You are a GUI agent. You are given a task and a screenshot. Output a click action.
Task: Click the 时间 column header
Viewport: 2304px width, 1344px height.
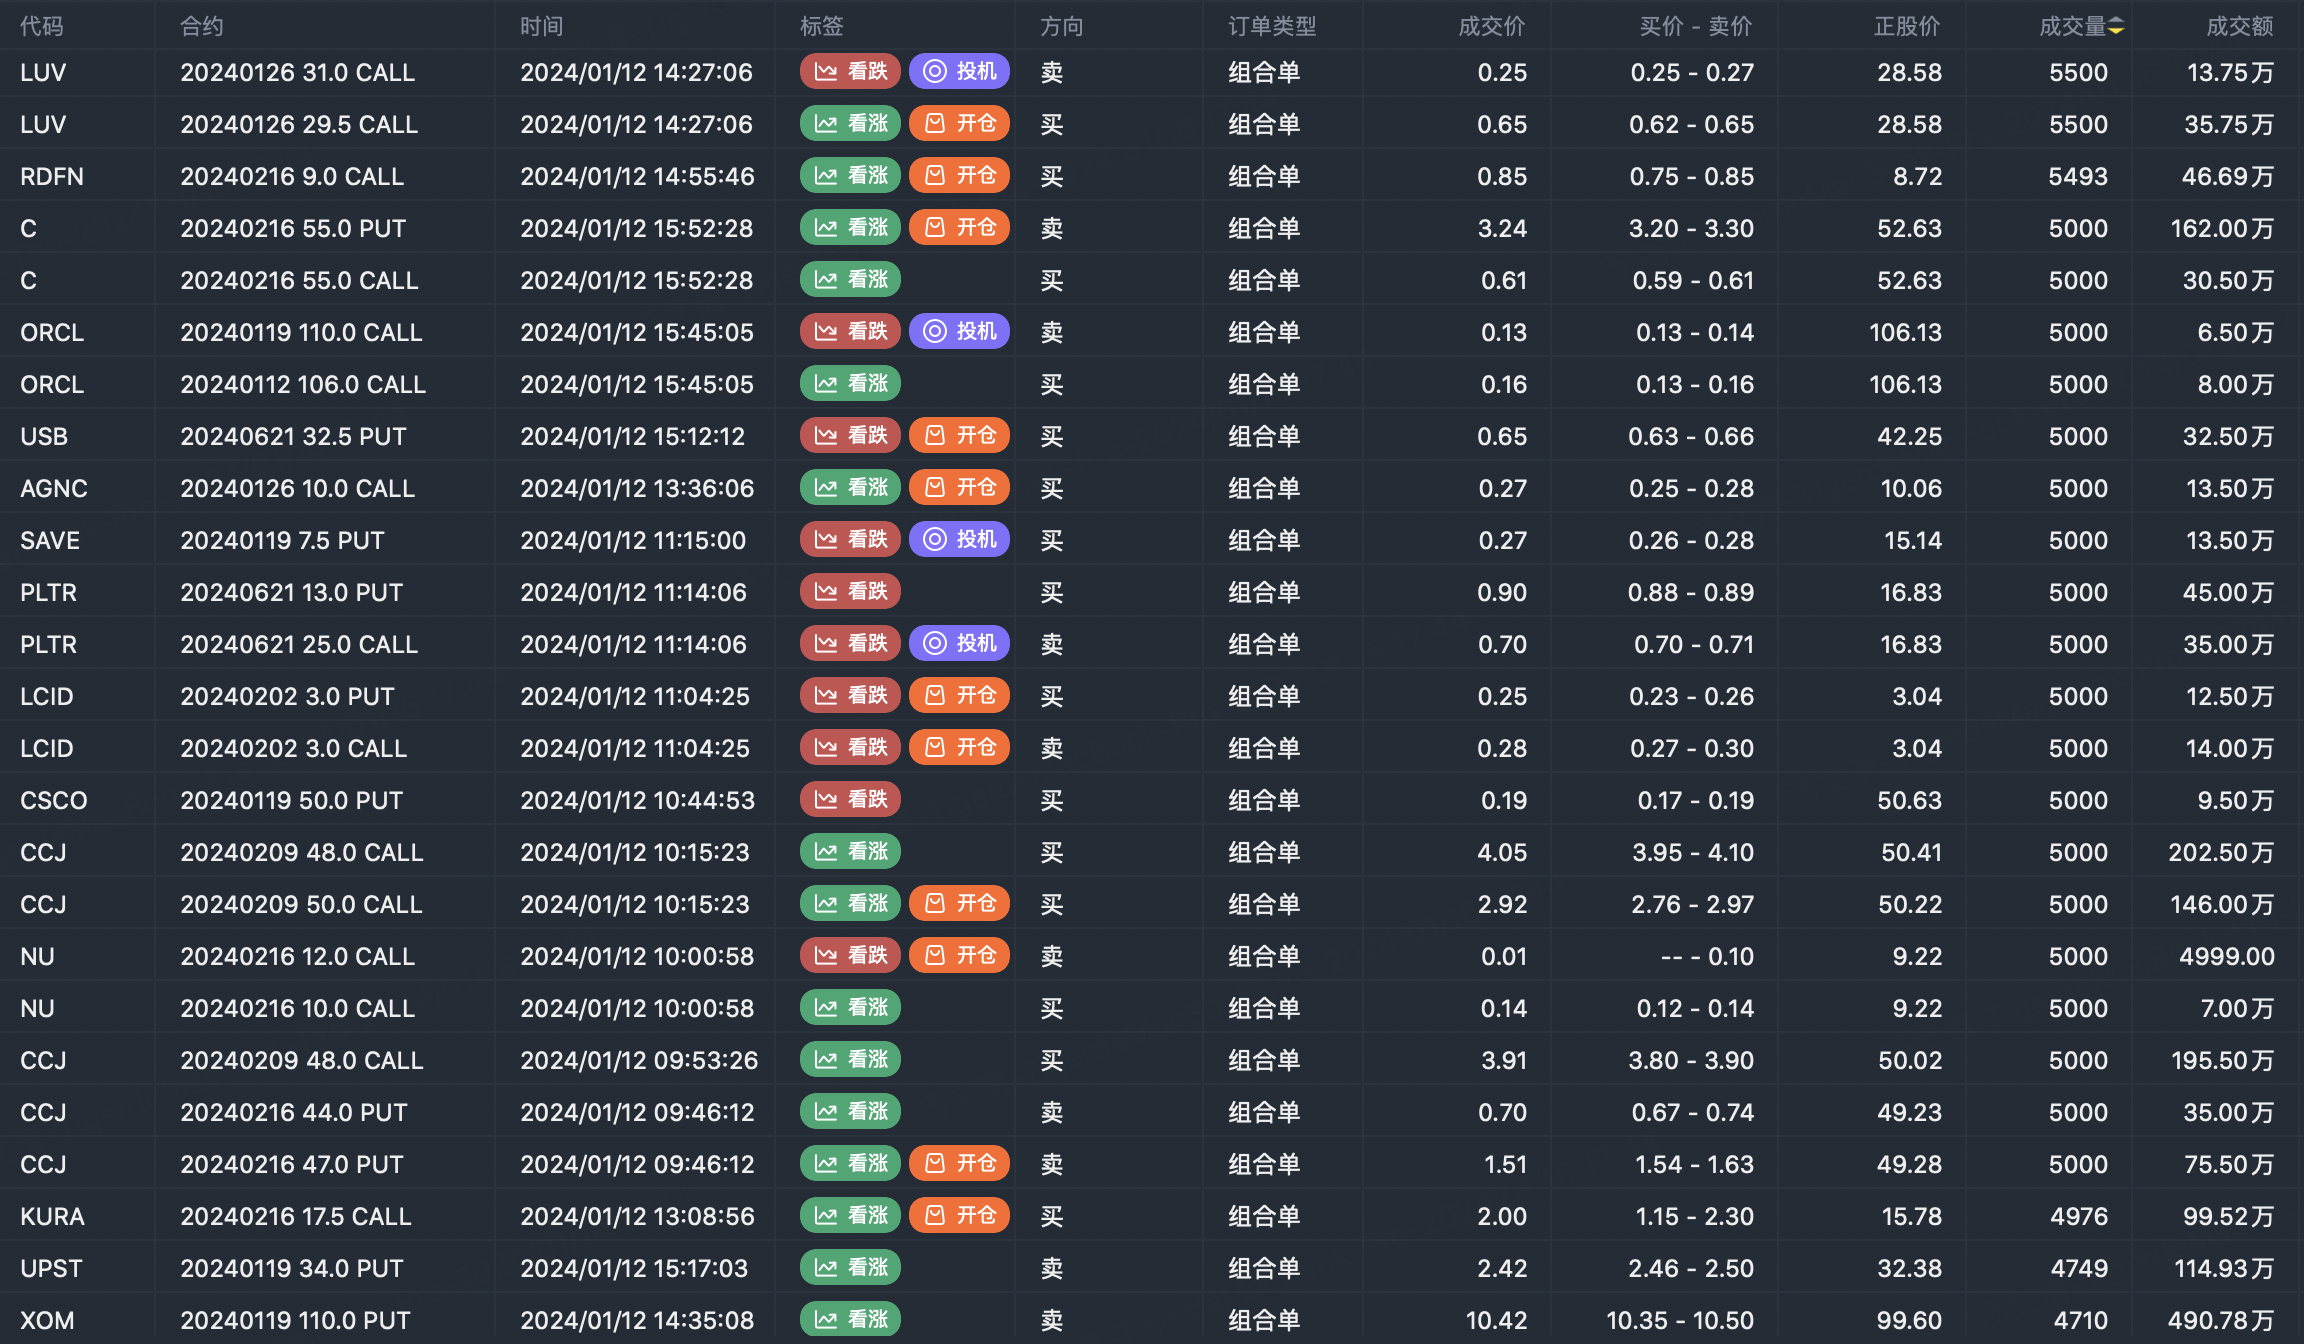coord(541,27)
